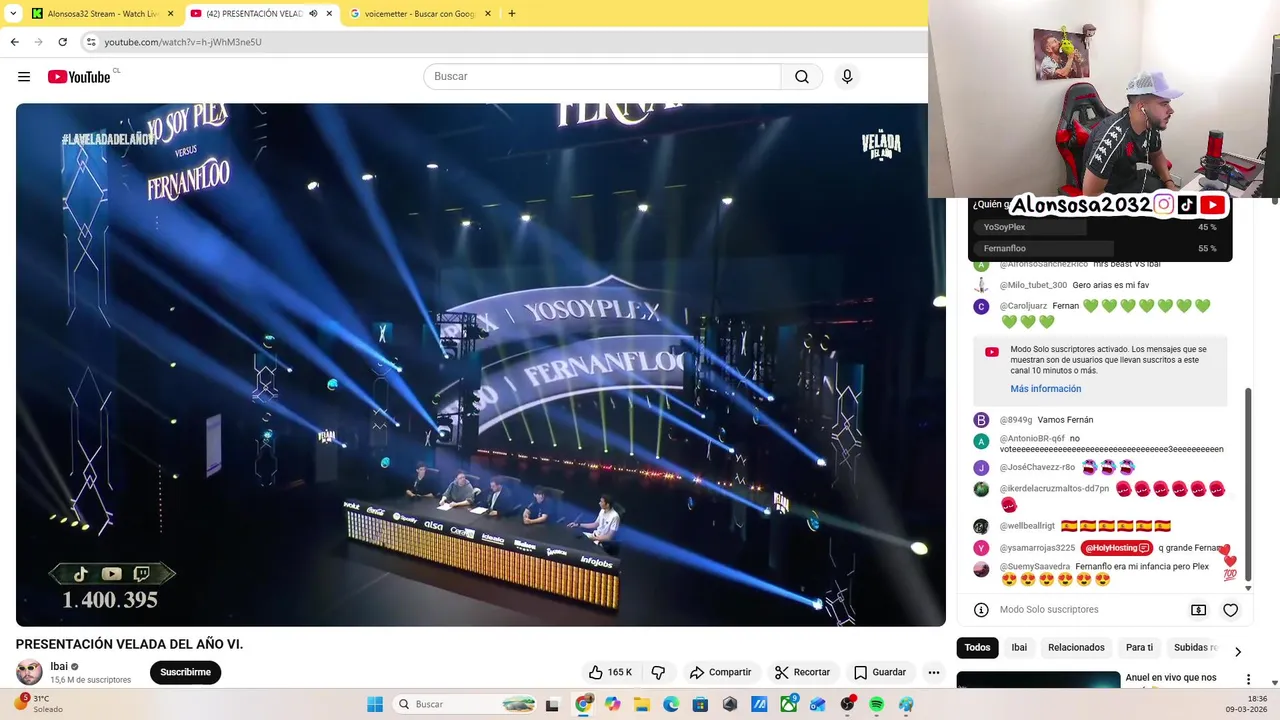Close the voicemeeter Google tab
The height and width of the screenshot is (720, 1280).
pos(488,14)
